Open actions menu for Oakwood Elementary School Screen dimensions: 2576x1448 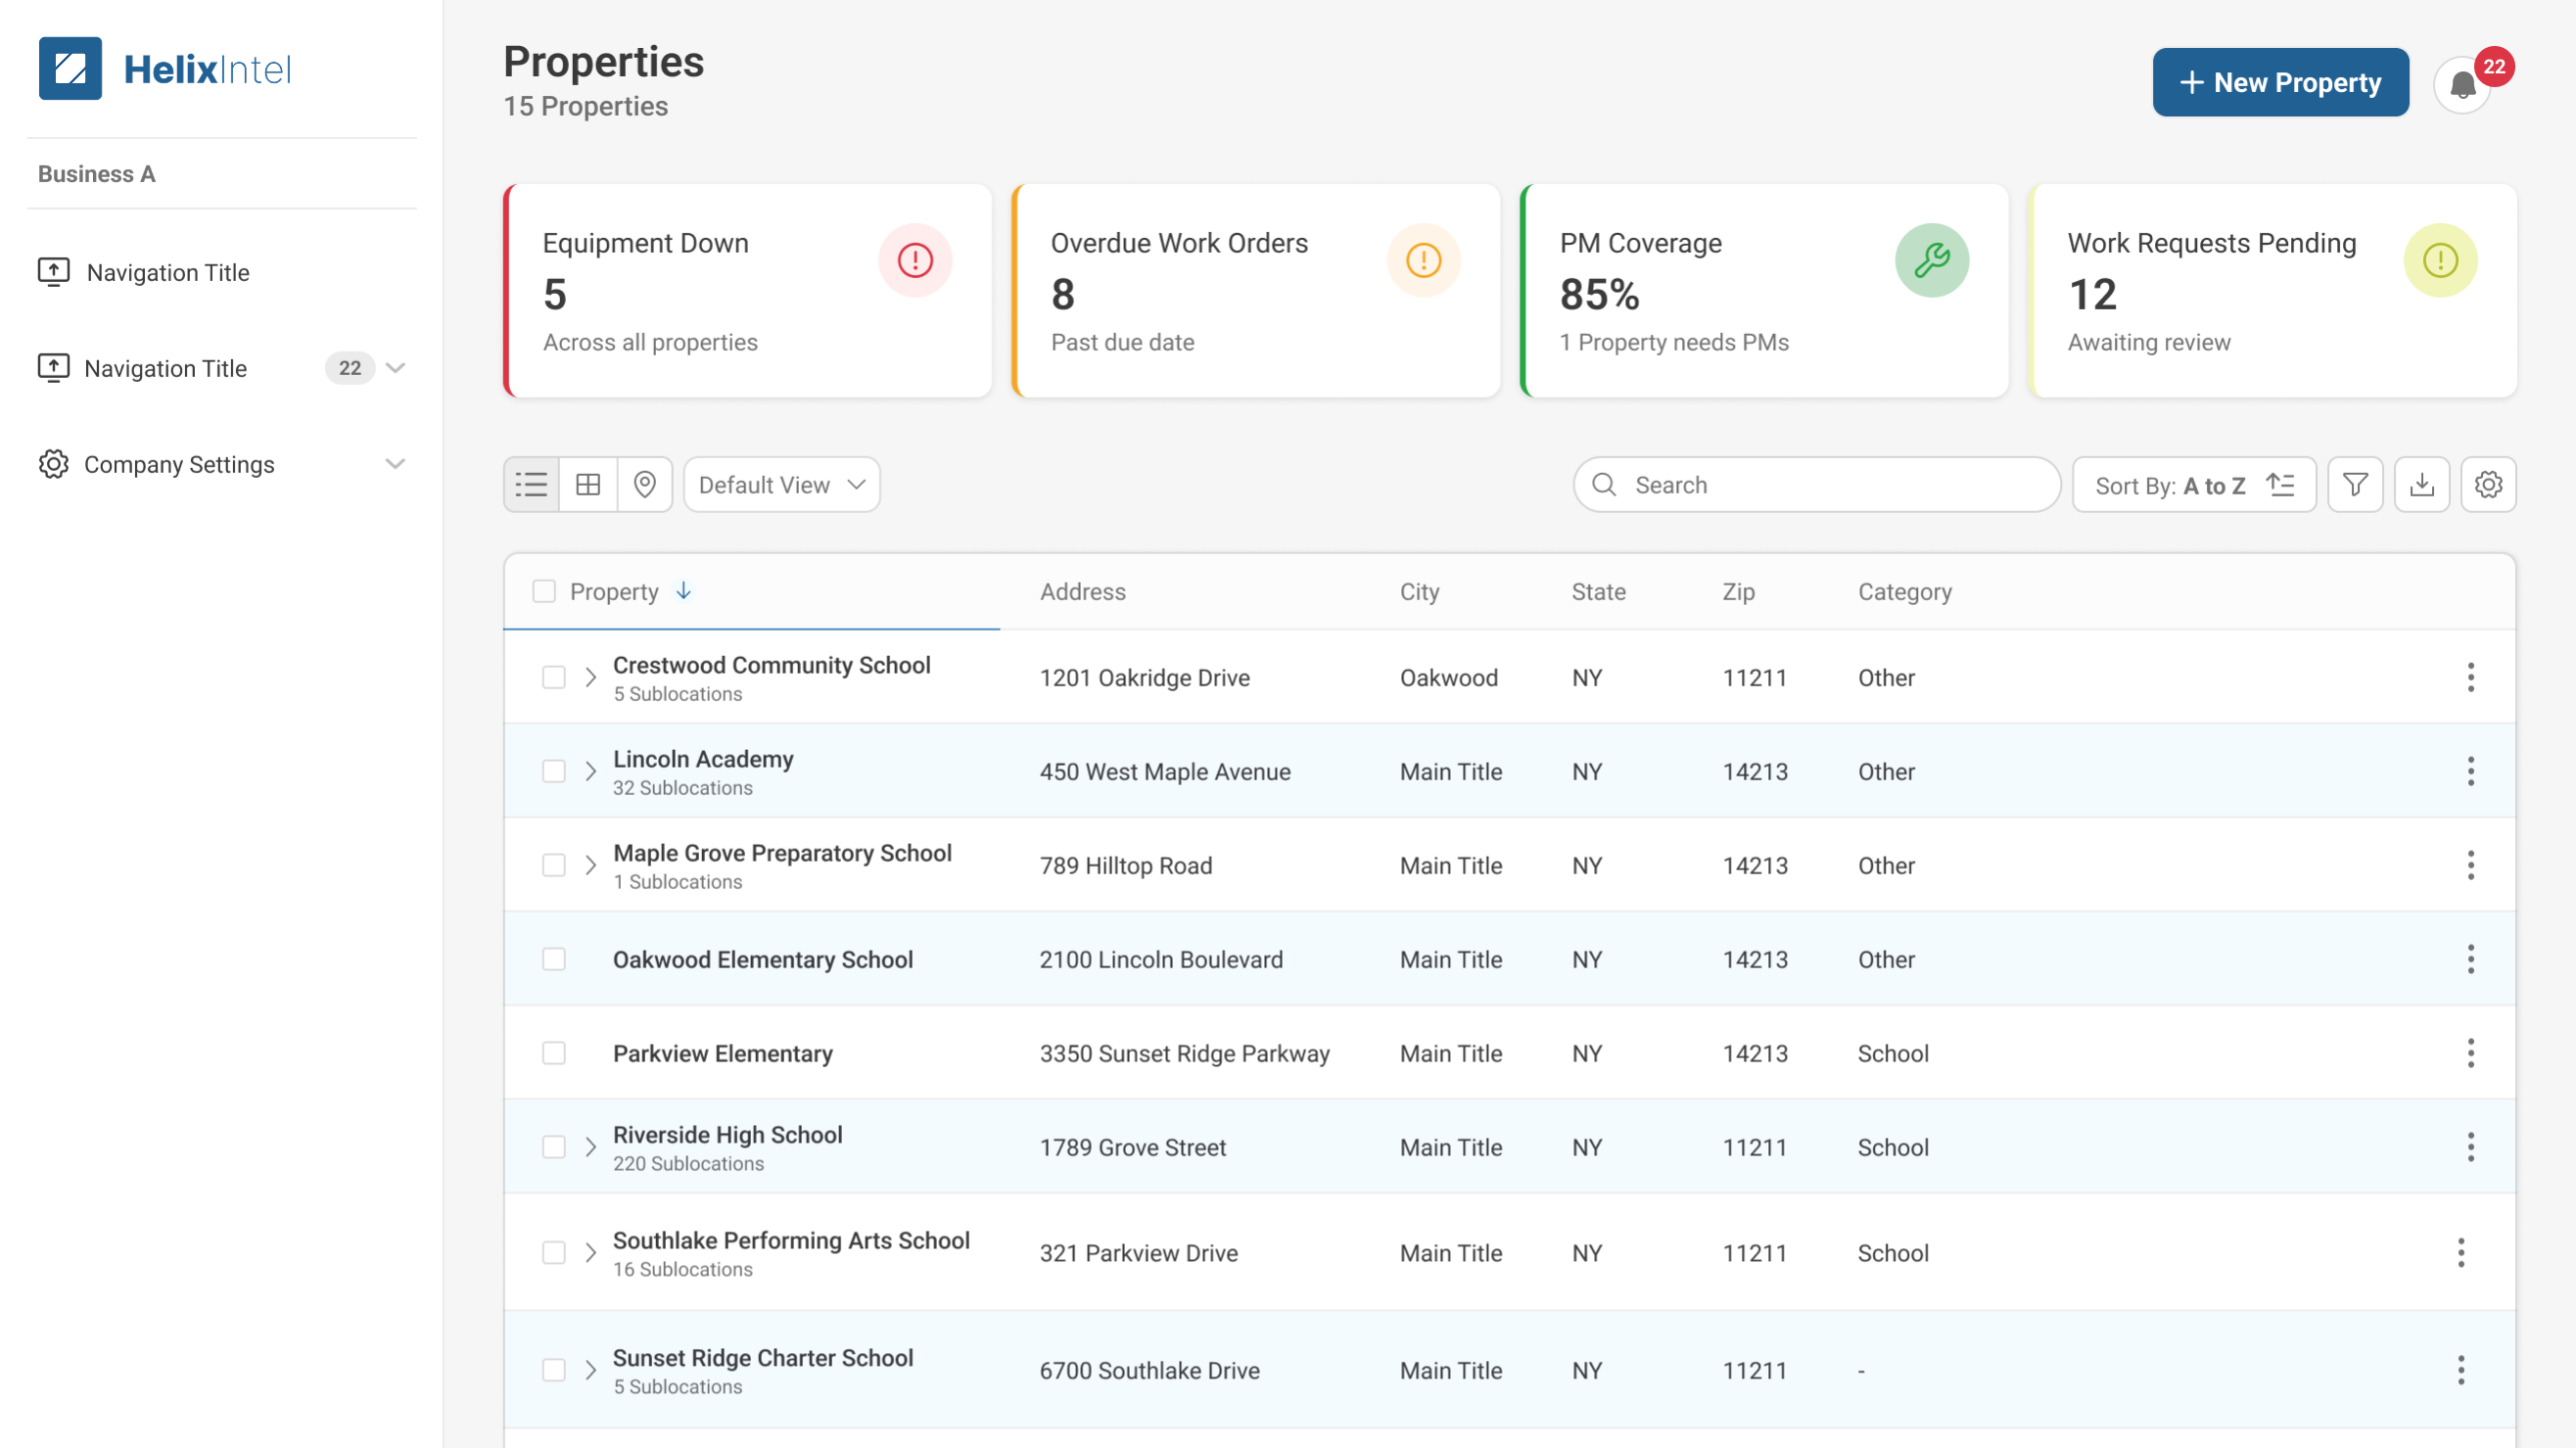[x=2470, y=959]
